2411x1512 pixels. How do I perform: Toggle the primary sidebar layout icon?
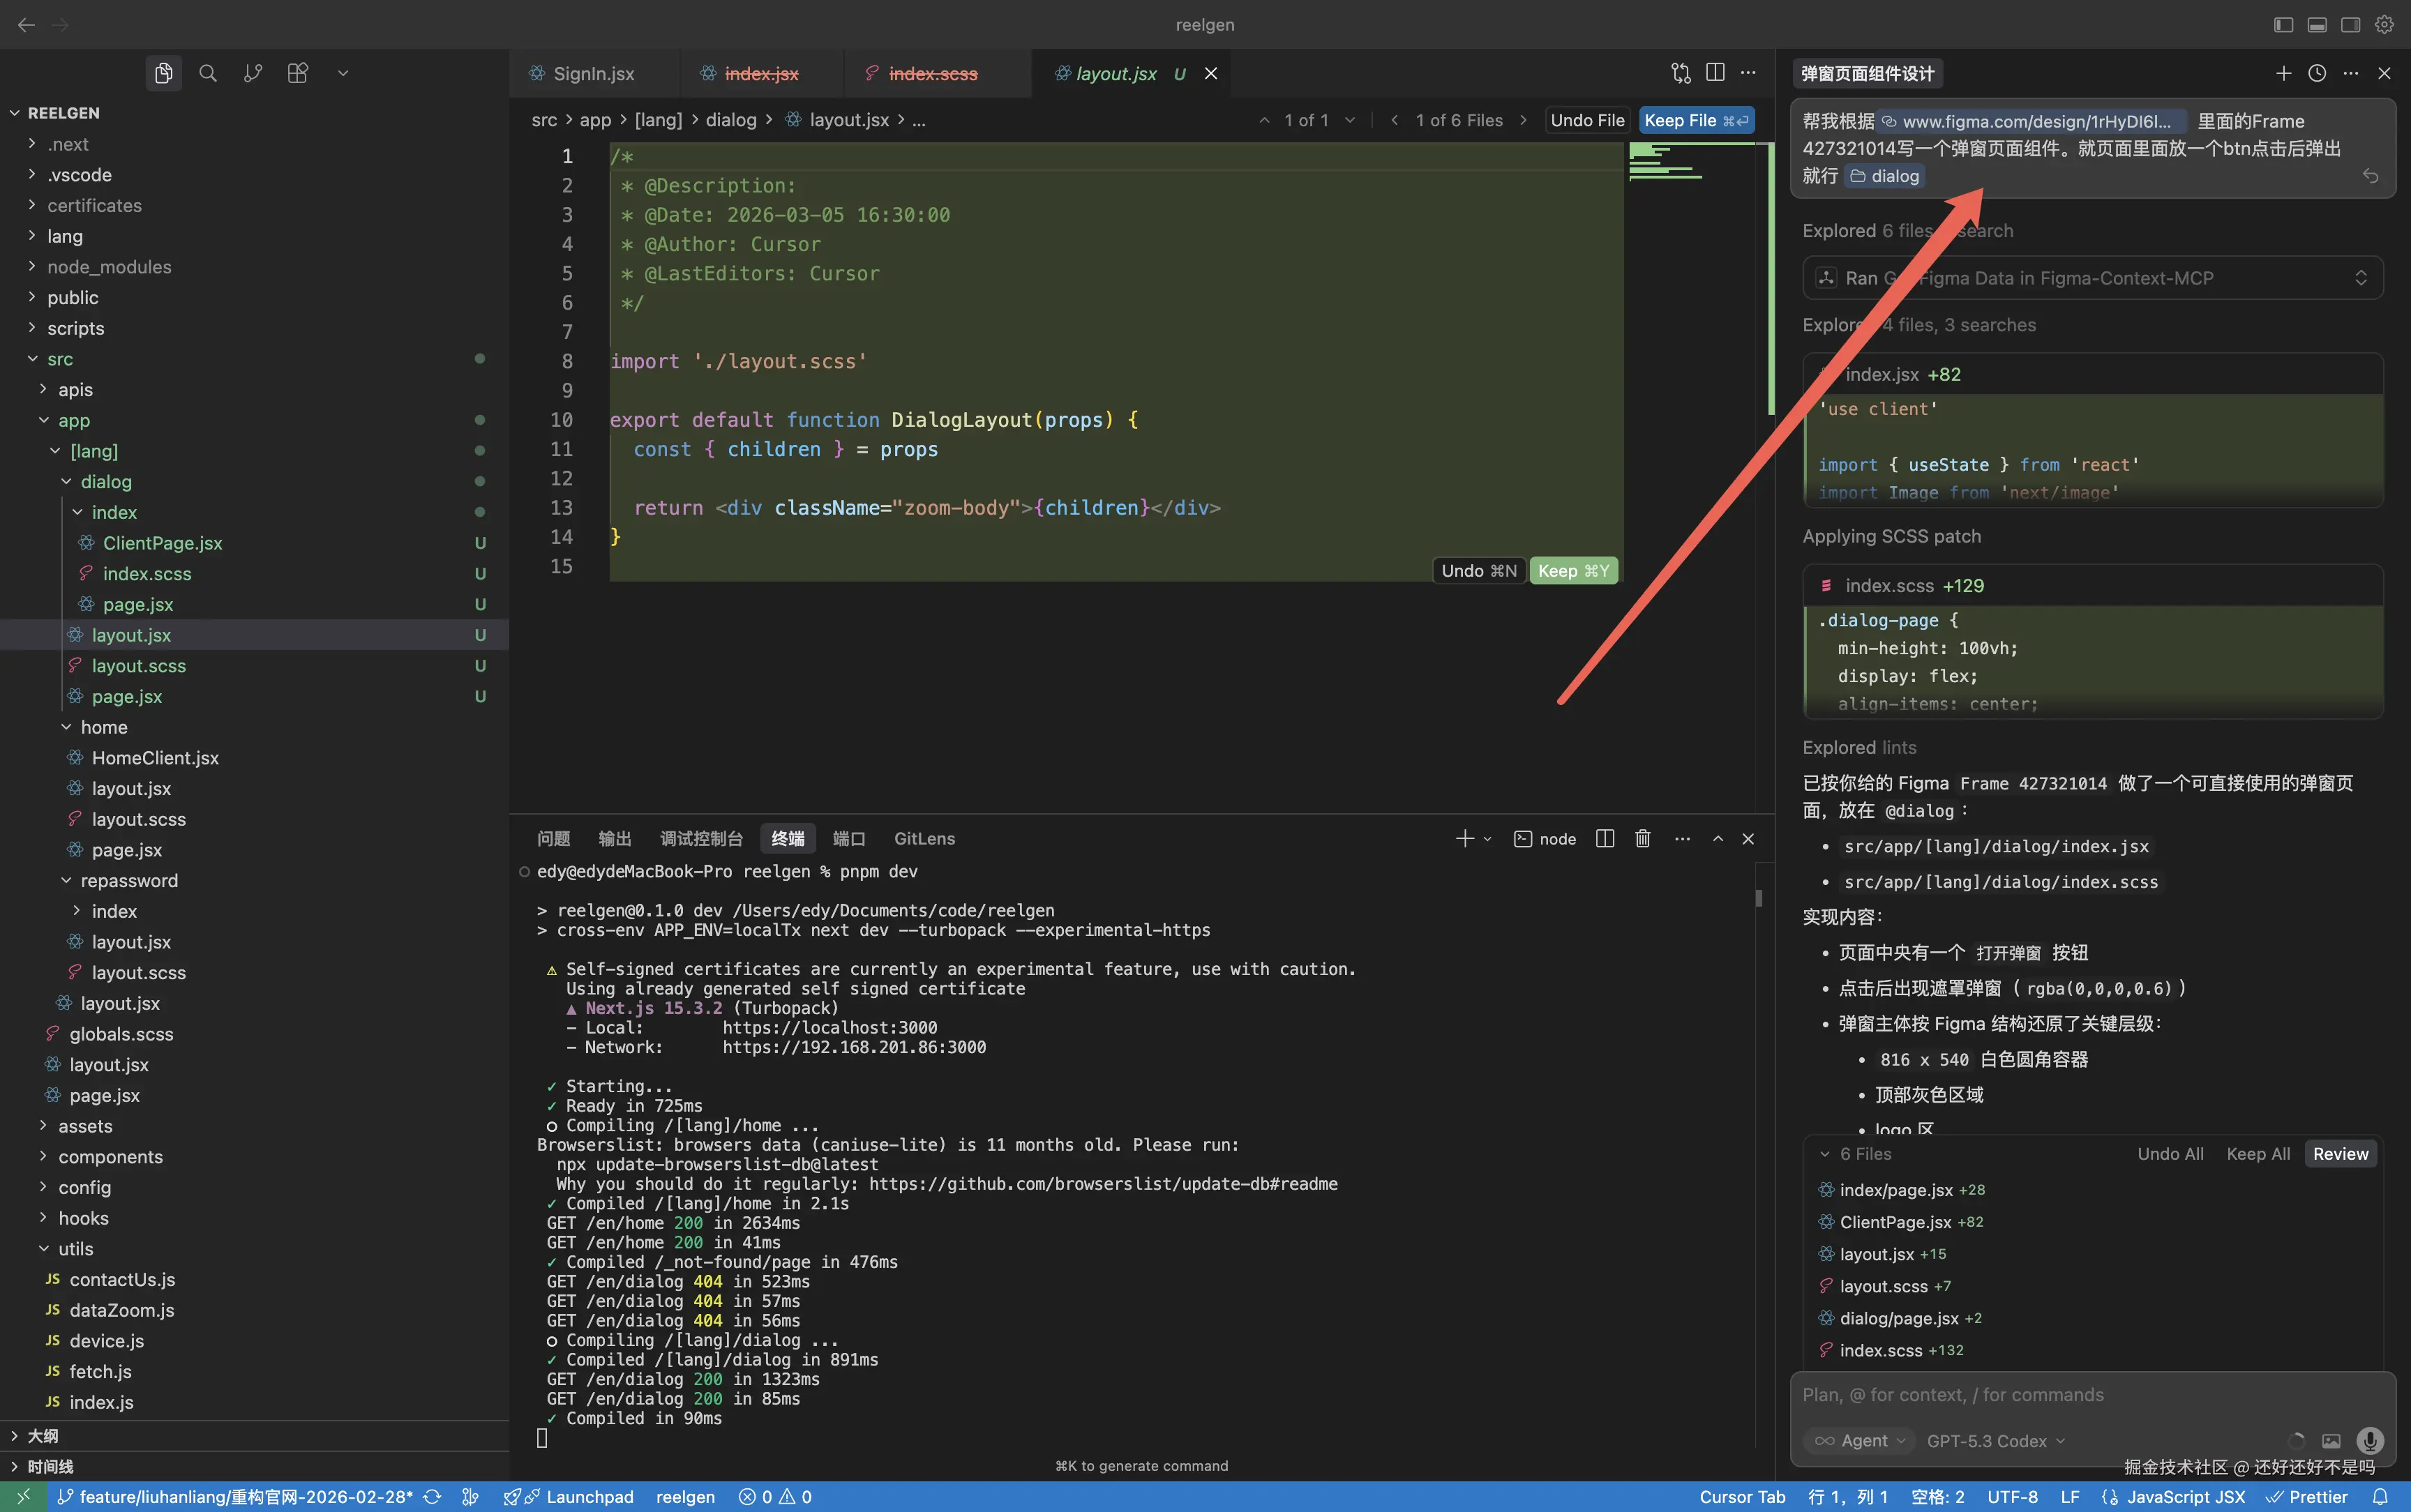coord(2283,25)
